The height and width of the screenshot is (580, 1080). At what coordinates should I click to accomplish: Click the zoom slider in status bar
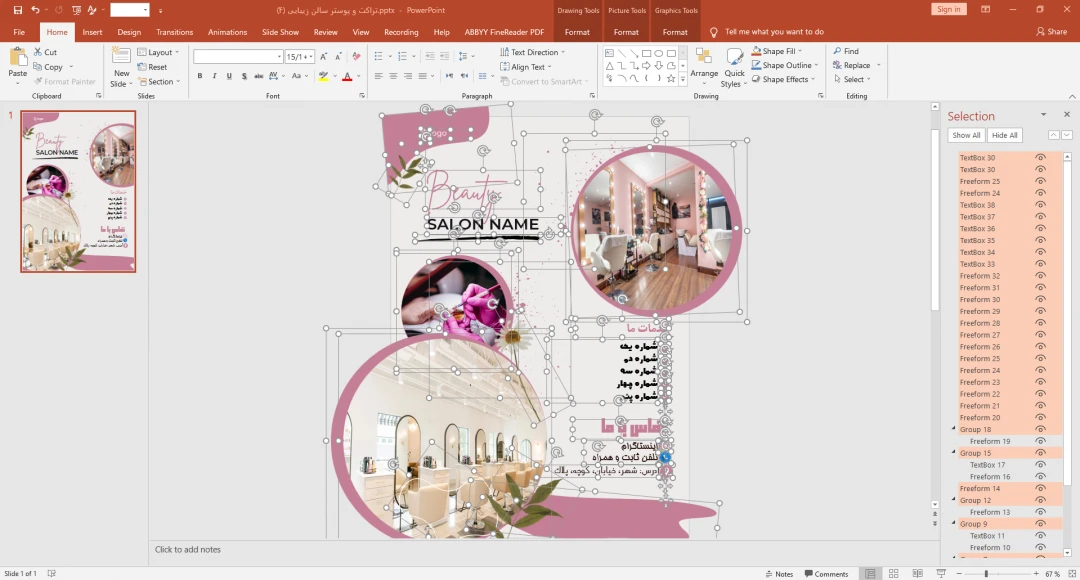click(x=986, y=574)
